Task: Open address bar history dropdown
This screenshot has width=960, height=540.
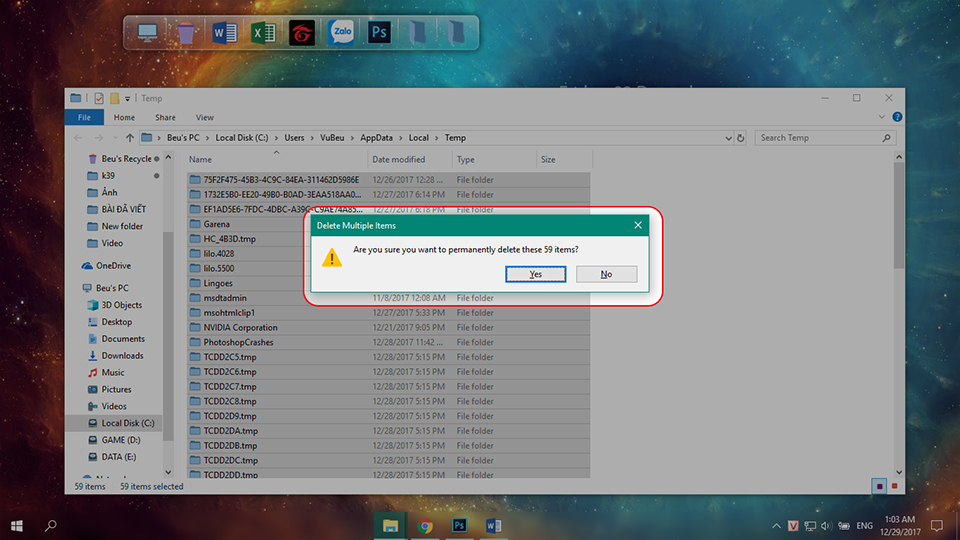Action: 728,138
